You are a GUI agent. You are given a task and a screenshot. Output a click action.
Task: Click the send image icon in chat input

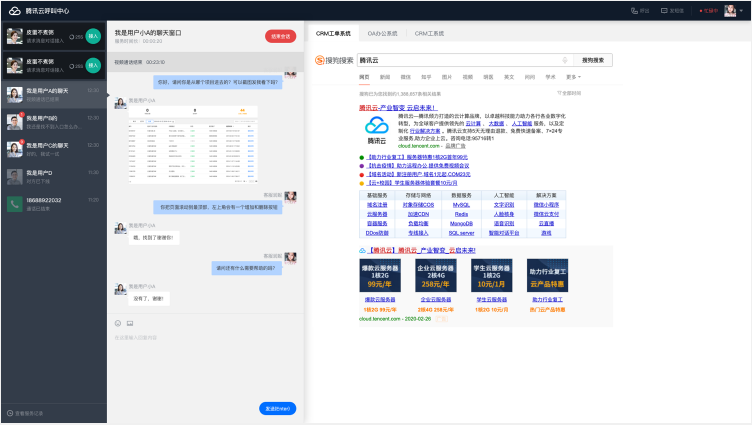coord(130,323)
